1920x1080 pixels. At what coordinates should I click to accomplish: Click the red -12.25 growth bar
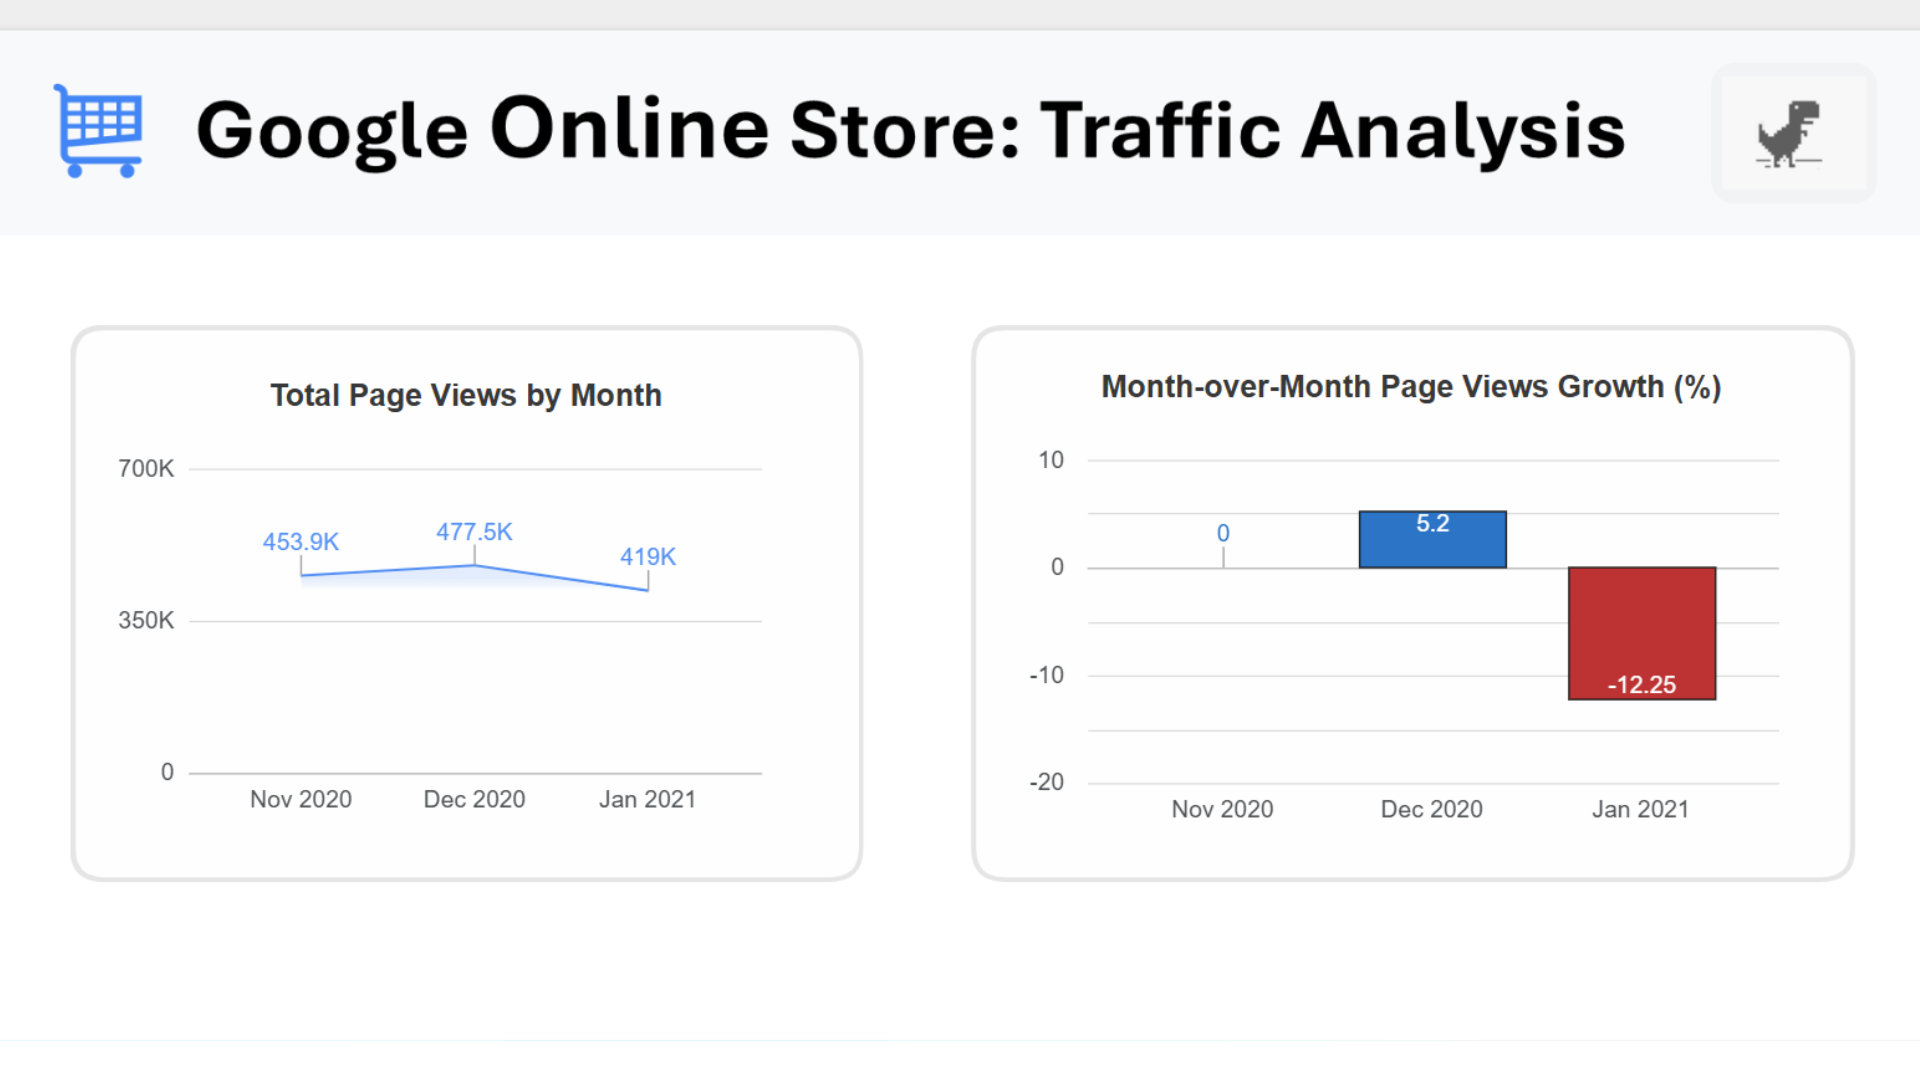(1642, 633)
